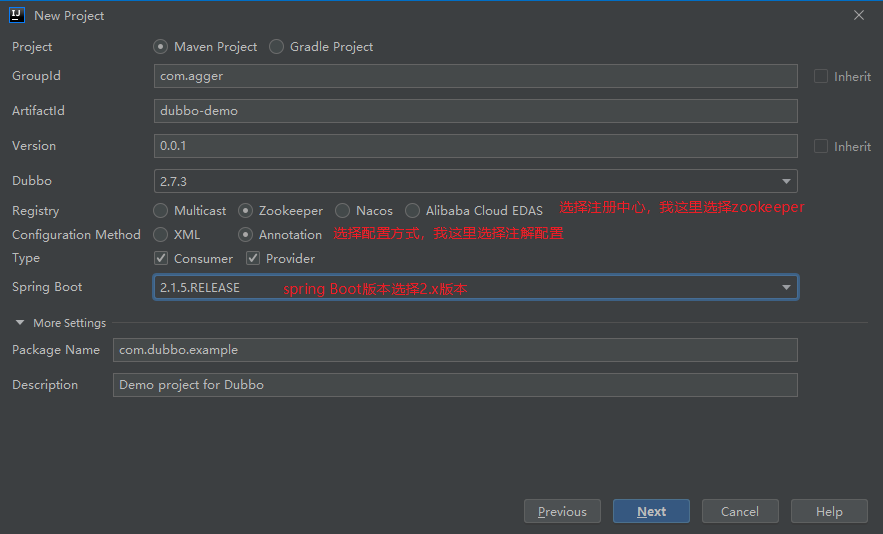Click the Next button
This screenshot has width=883, height=534.
coord(651,511)
